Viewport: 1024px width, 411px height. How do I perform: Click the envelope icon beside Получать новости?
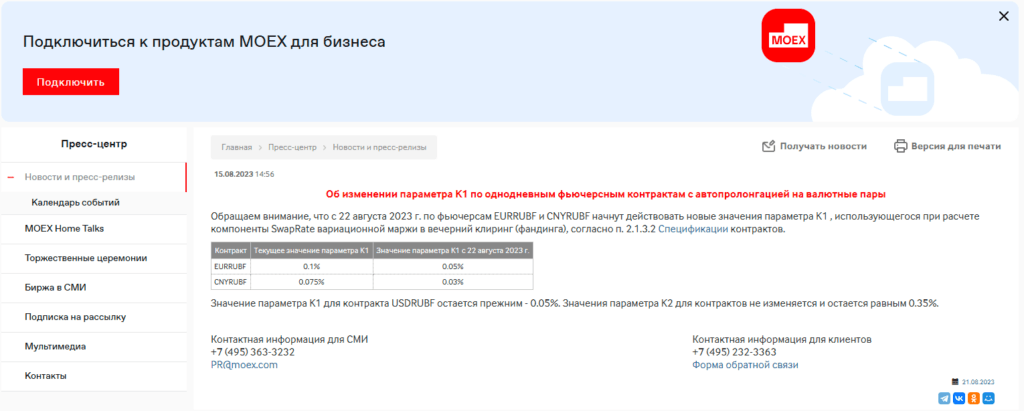(769, 146)
